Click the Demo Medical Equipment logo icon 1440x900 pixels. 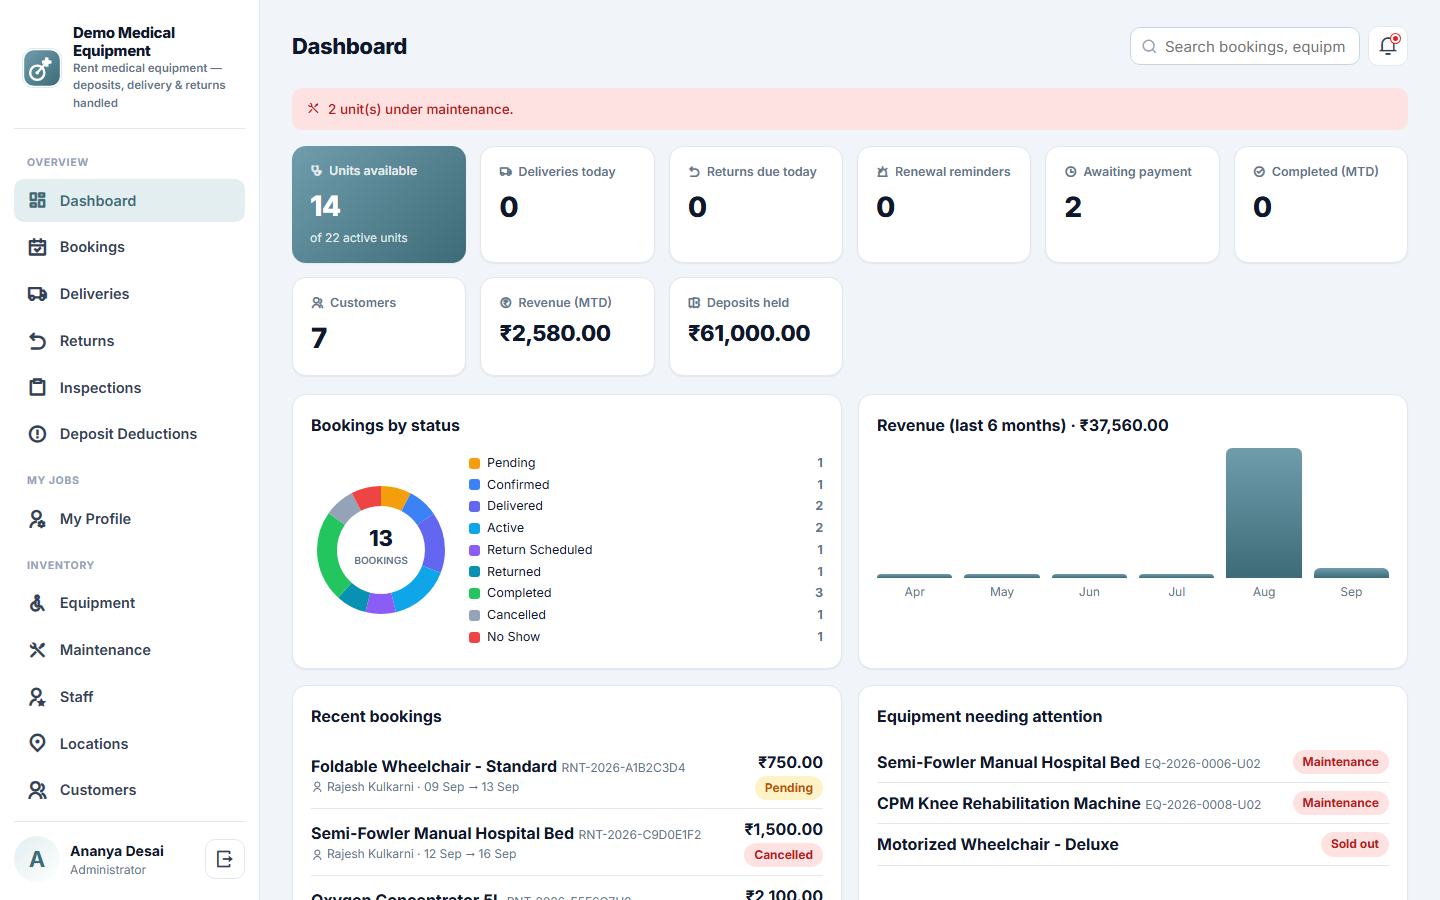click(x=42, y=68)
